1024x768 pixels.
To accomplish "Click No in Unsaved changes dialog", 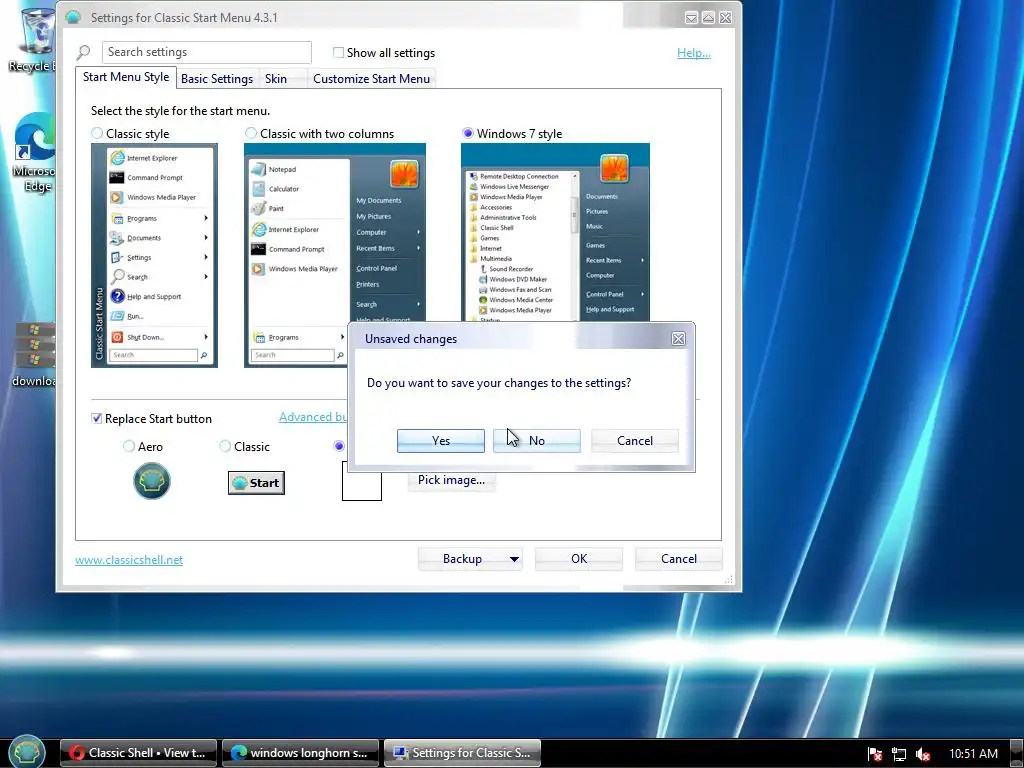I will (537, 441).
